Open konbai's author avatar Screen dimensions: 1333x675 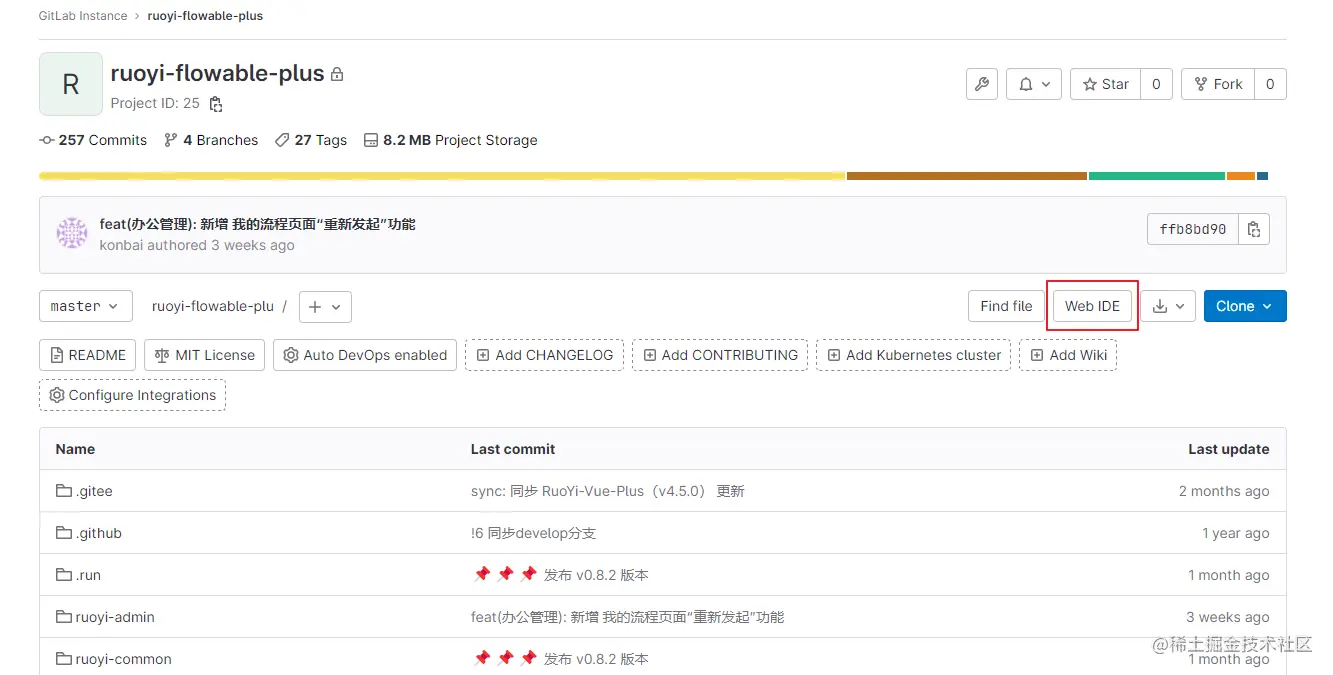coord(72,234)
